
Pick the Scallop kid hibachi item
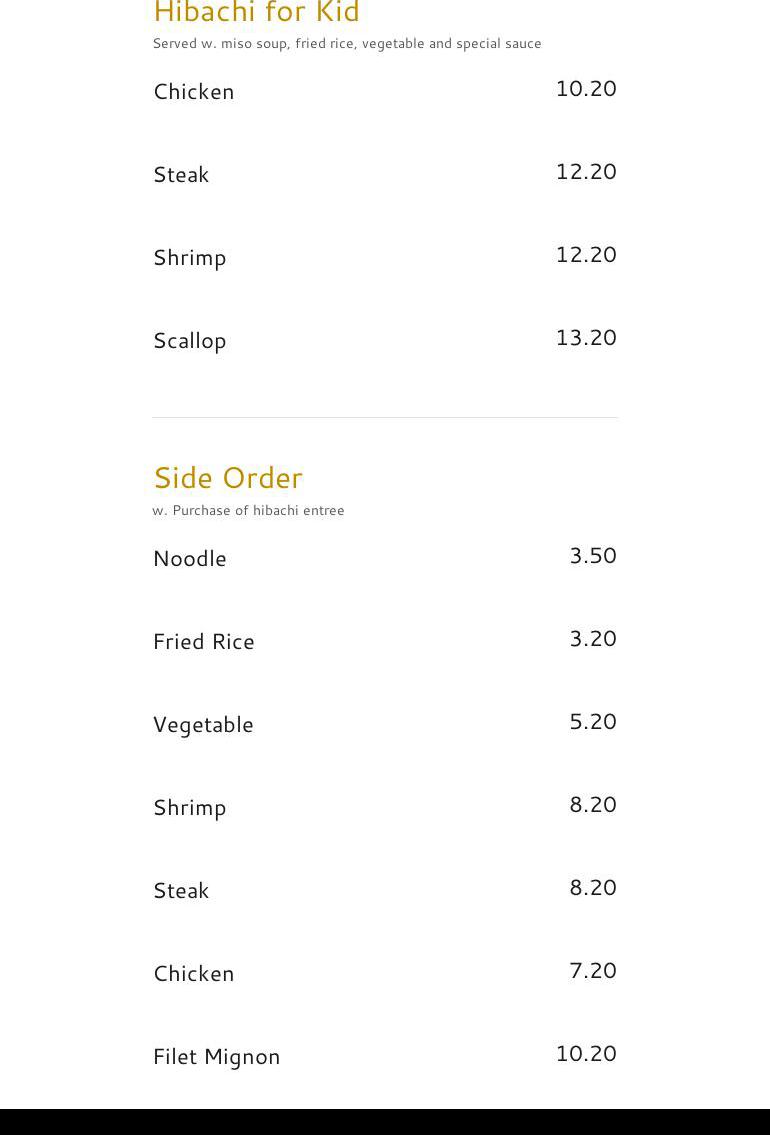[189, 340]
